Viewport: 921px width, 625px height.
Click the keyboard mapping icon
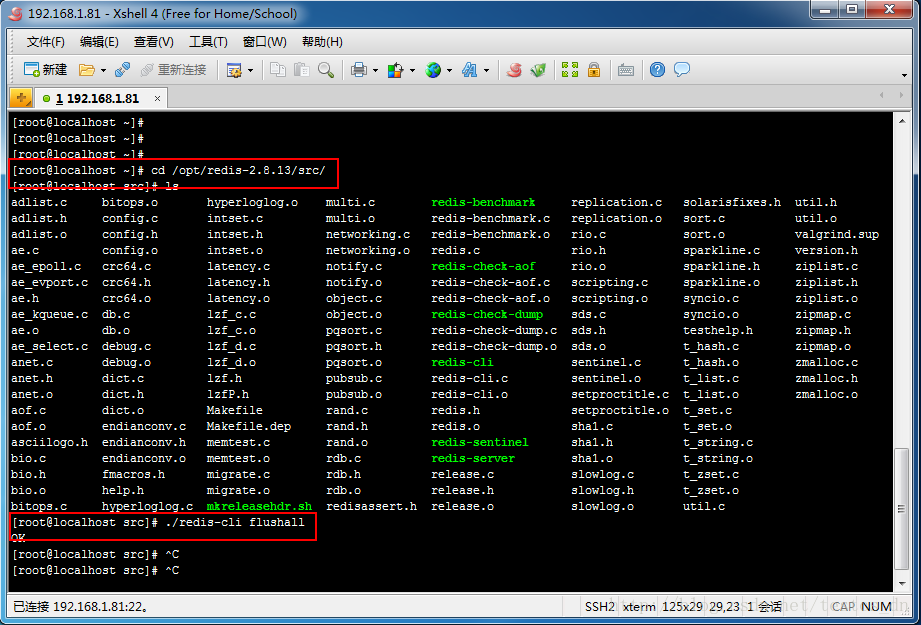point(626,70)
